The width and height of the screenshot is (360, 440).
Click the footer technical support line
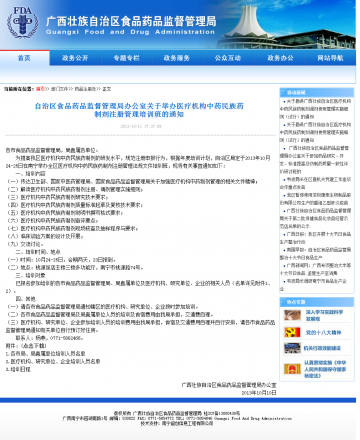[177, 423]
